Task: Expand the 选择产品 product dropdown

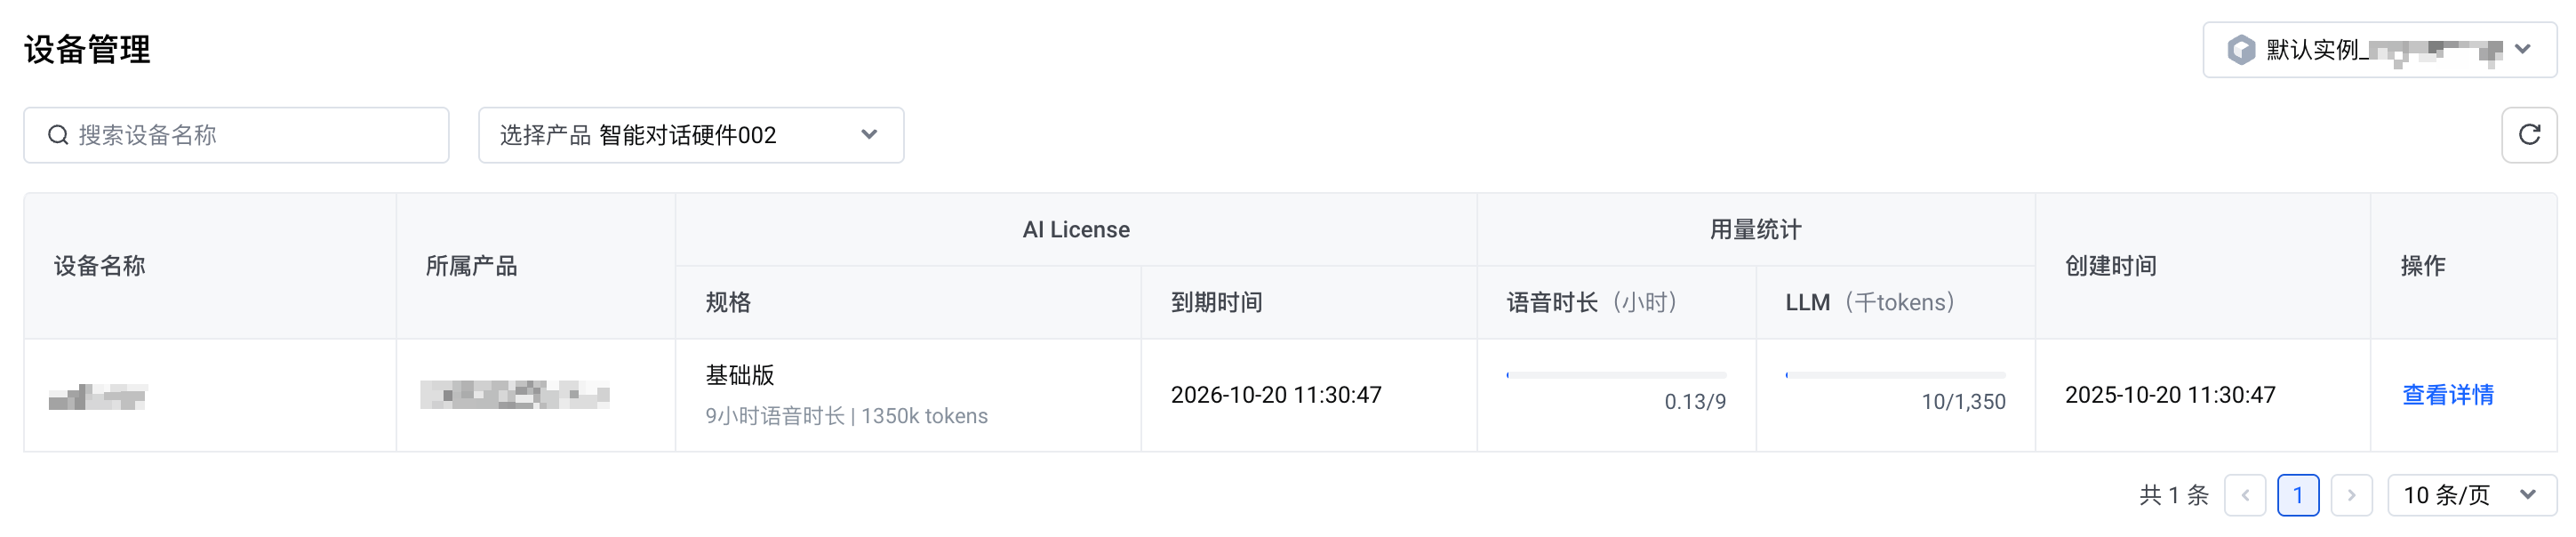Action: click(x=690, y=135)
